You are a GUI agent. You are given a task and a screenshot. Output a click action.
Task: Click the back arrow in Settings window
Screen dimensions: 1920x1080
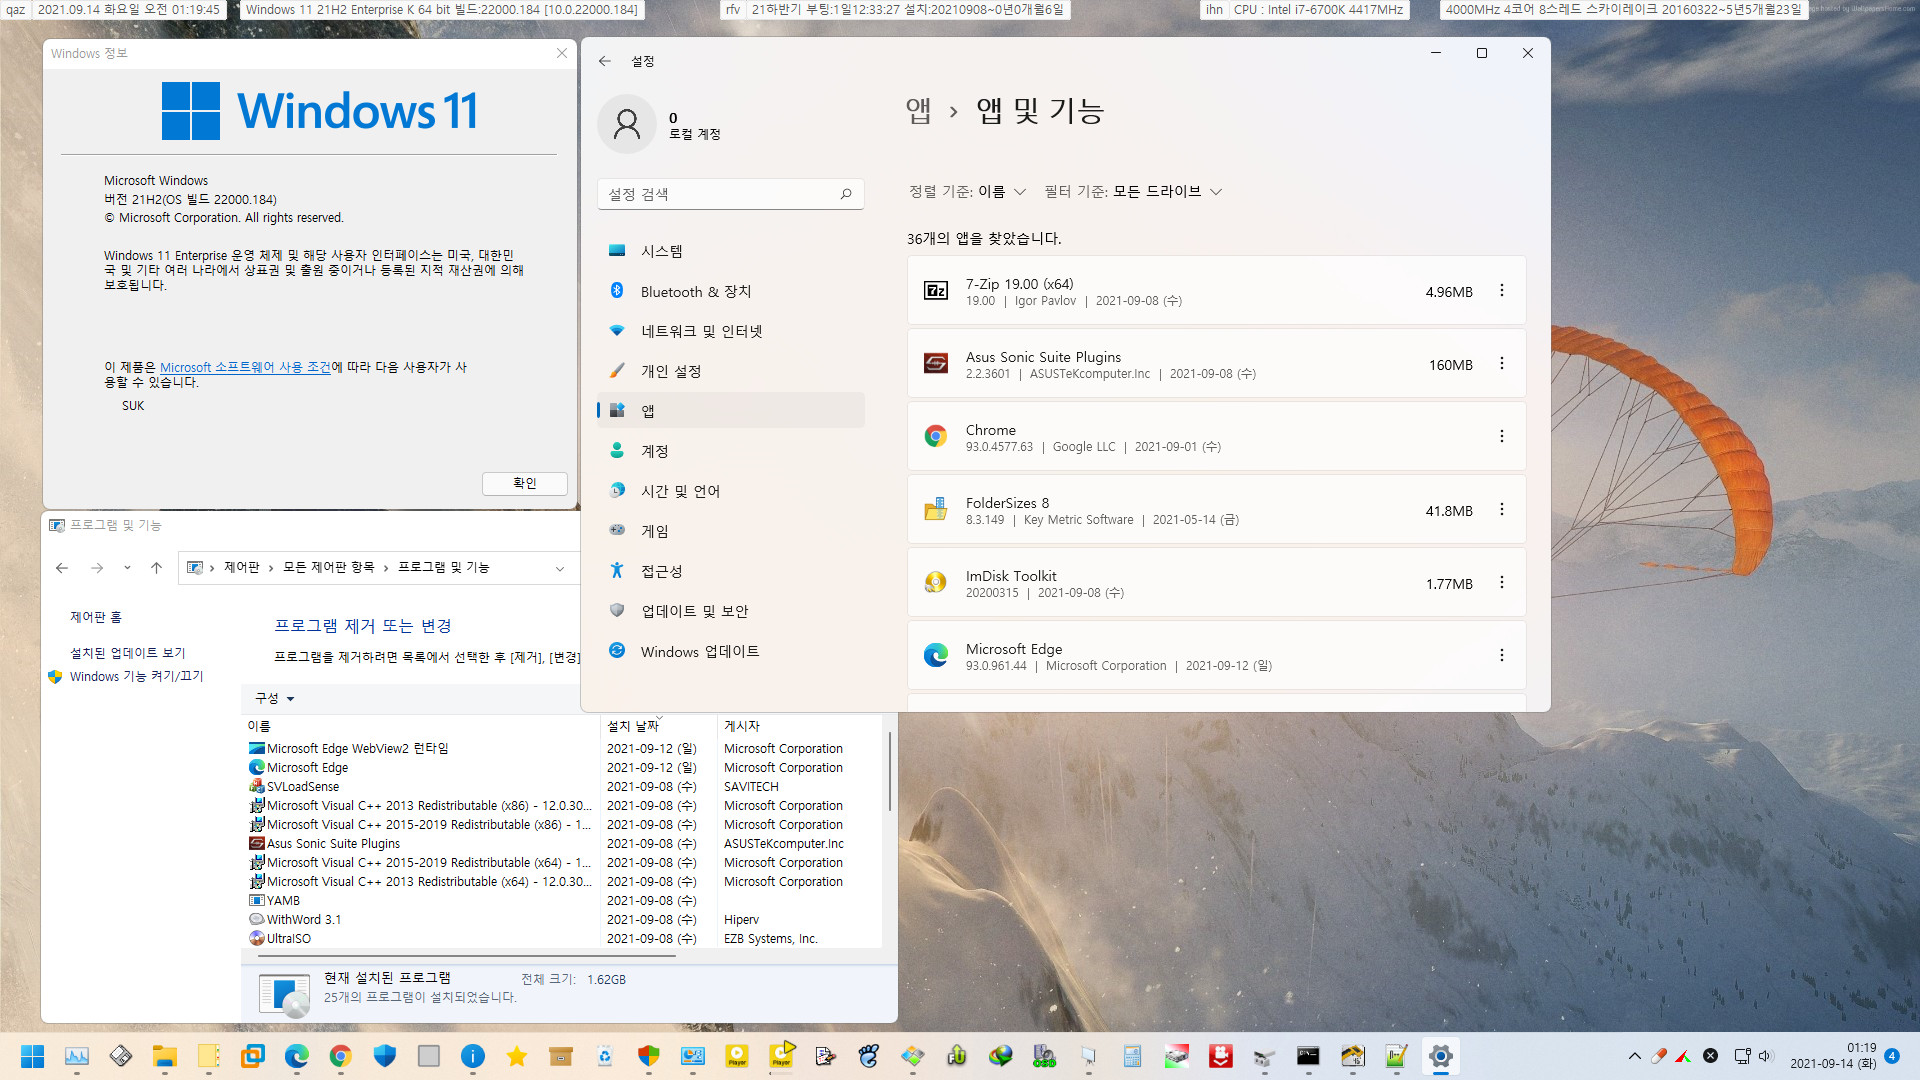coord(604,61)
